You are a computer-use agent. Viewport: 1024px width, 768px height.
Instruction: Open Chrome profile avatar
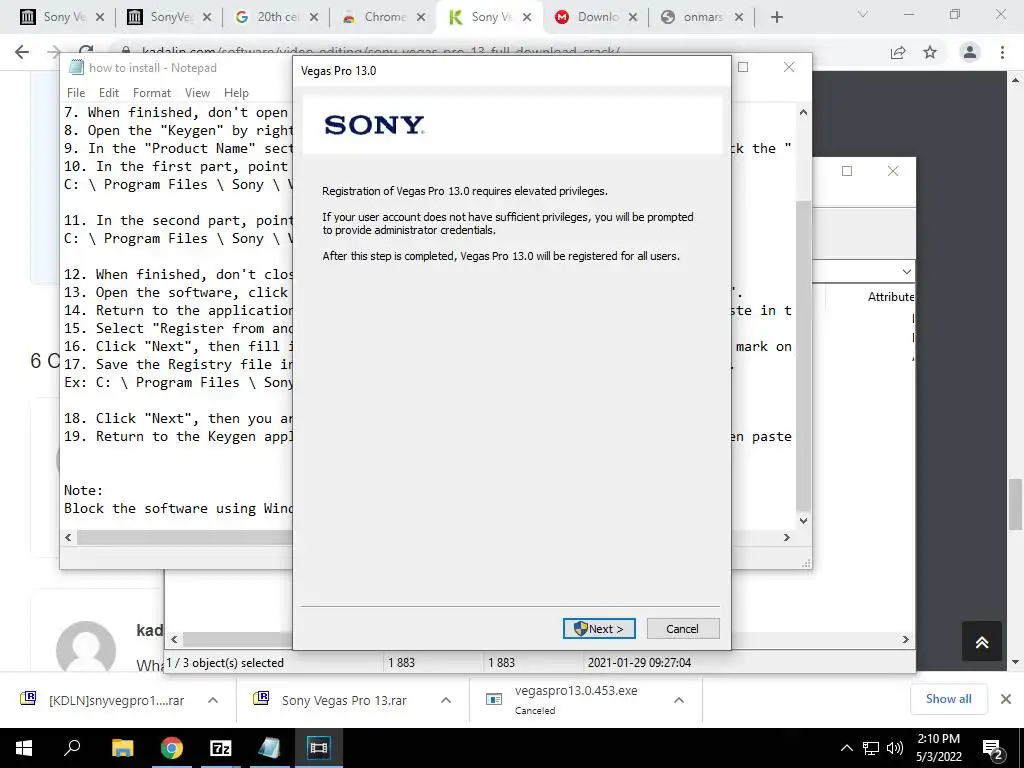click(x=970, y=52)
